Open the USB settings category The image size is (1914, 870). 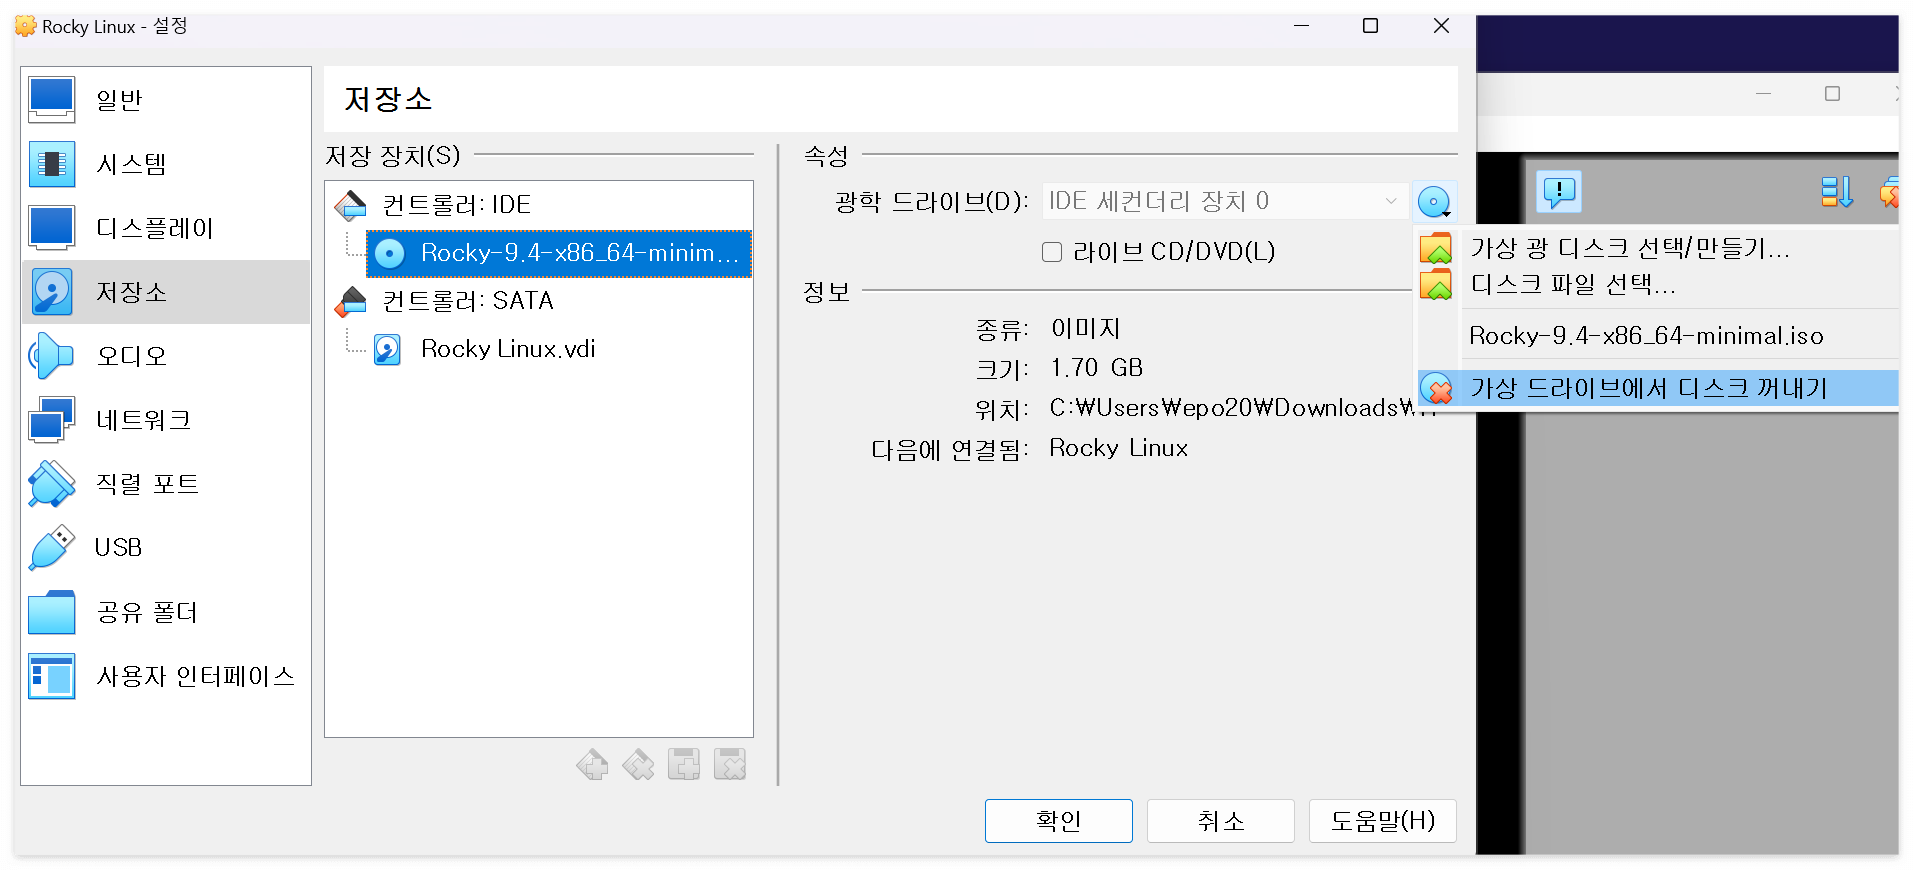coord(166,548)
